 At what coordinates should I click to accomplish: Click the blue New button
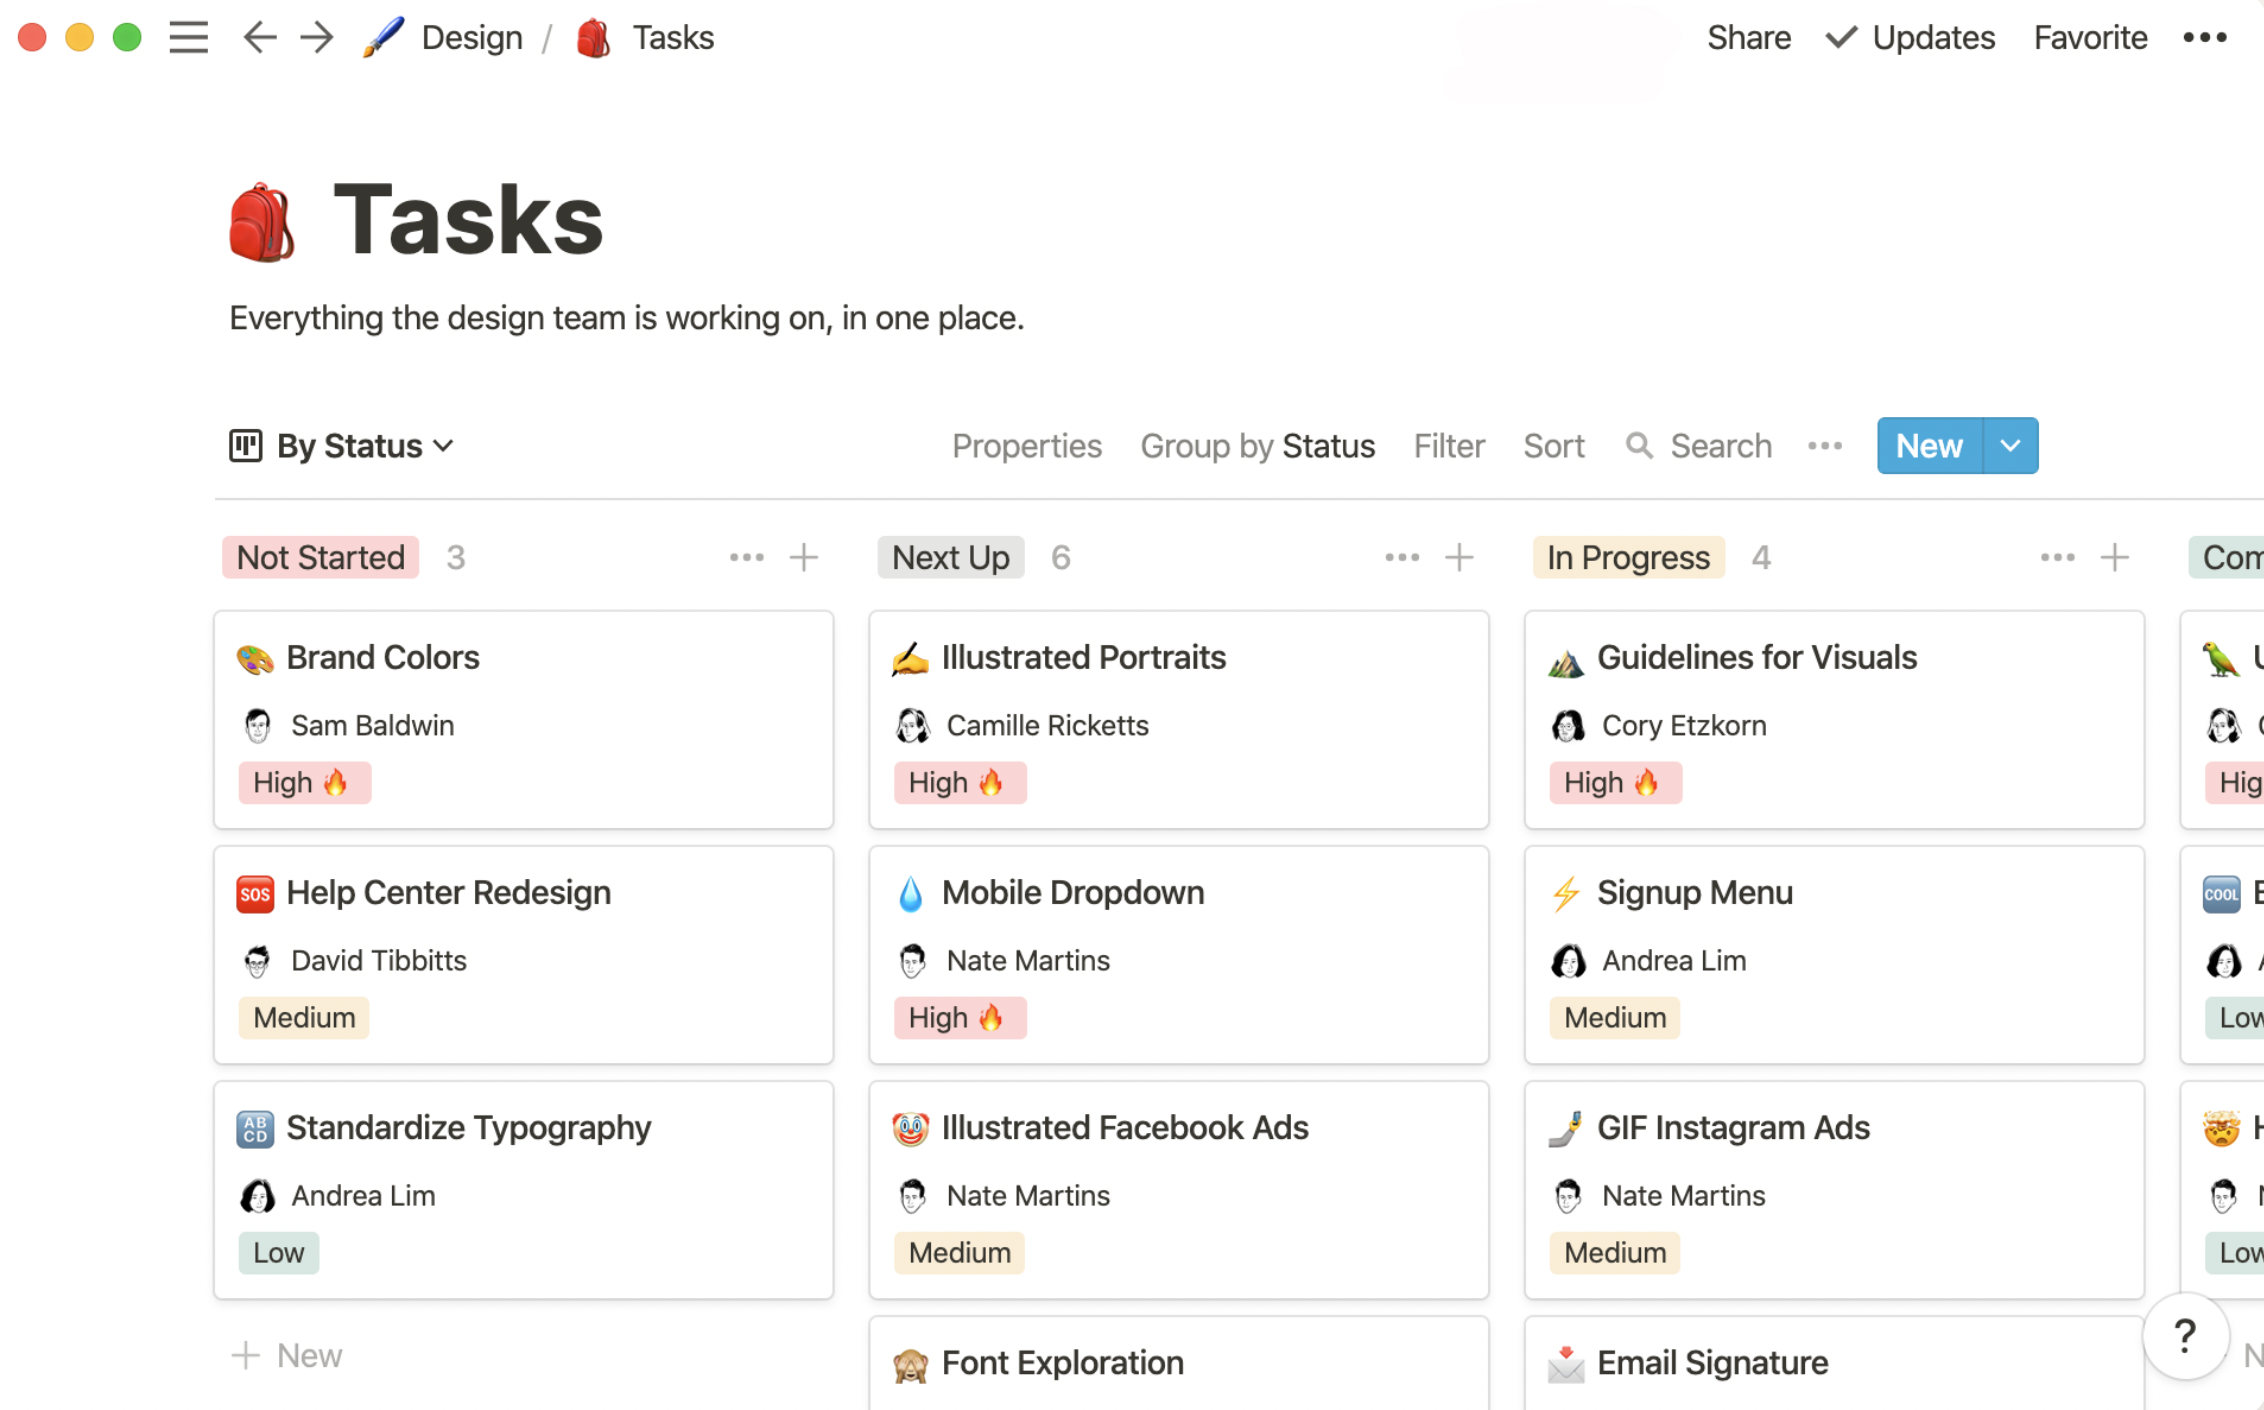(1929, 446)
